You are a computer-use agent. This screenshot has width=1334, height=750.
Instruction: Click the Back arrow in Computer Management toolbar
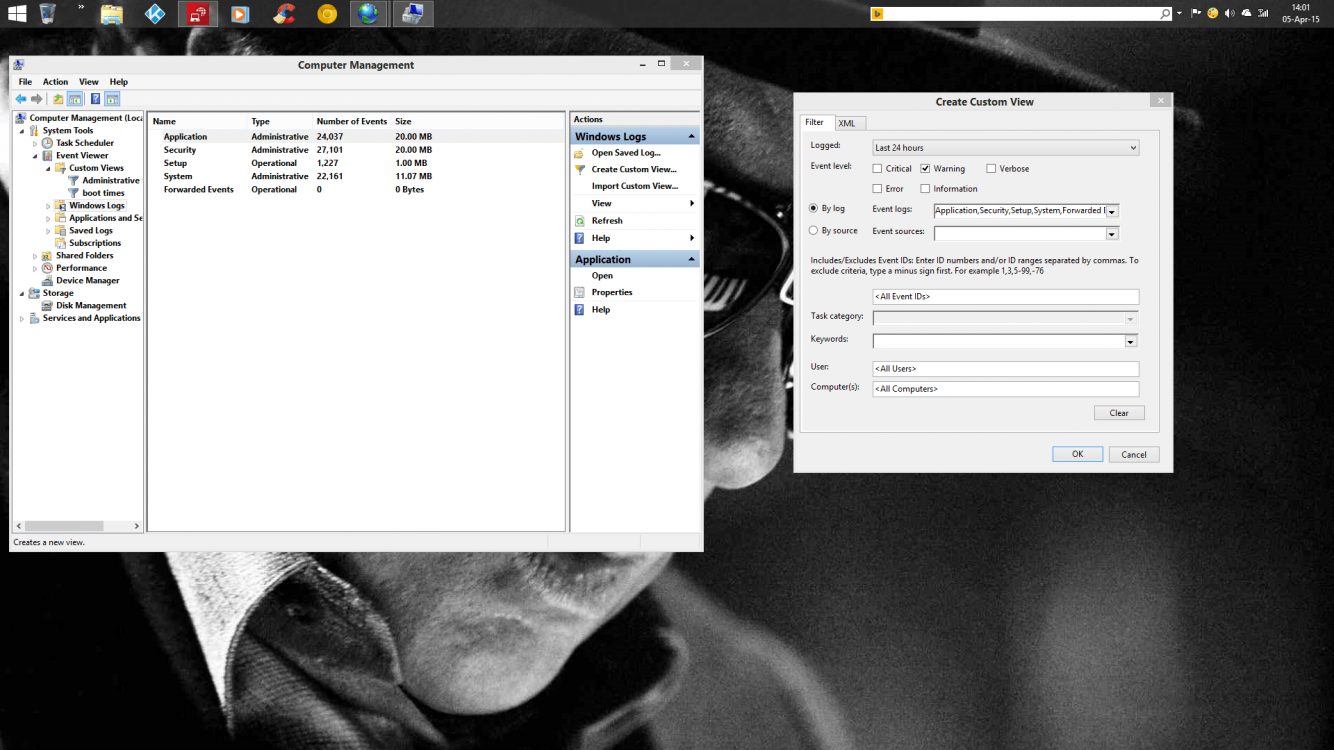click(21, 99)
